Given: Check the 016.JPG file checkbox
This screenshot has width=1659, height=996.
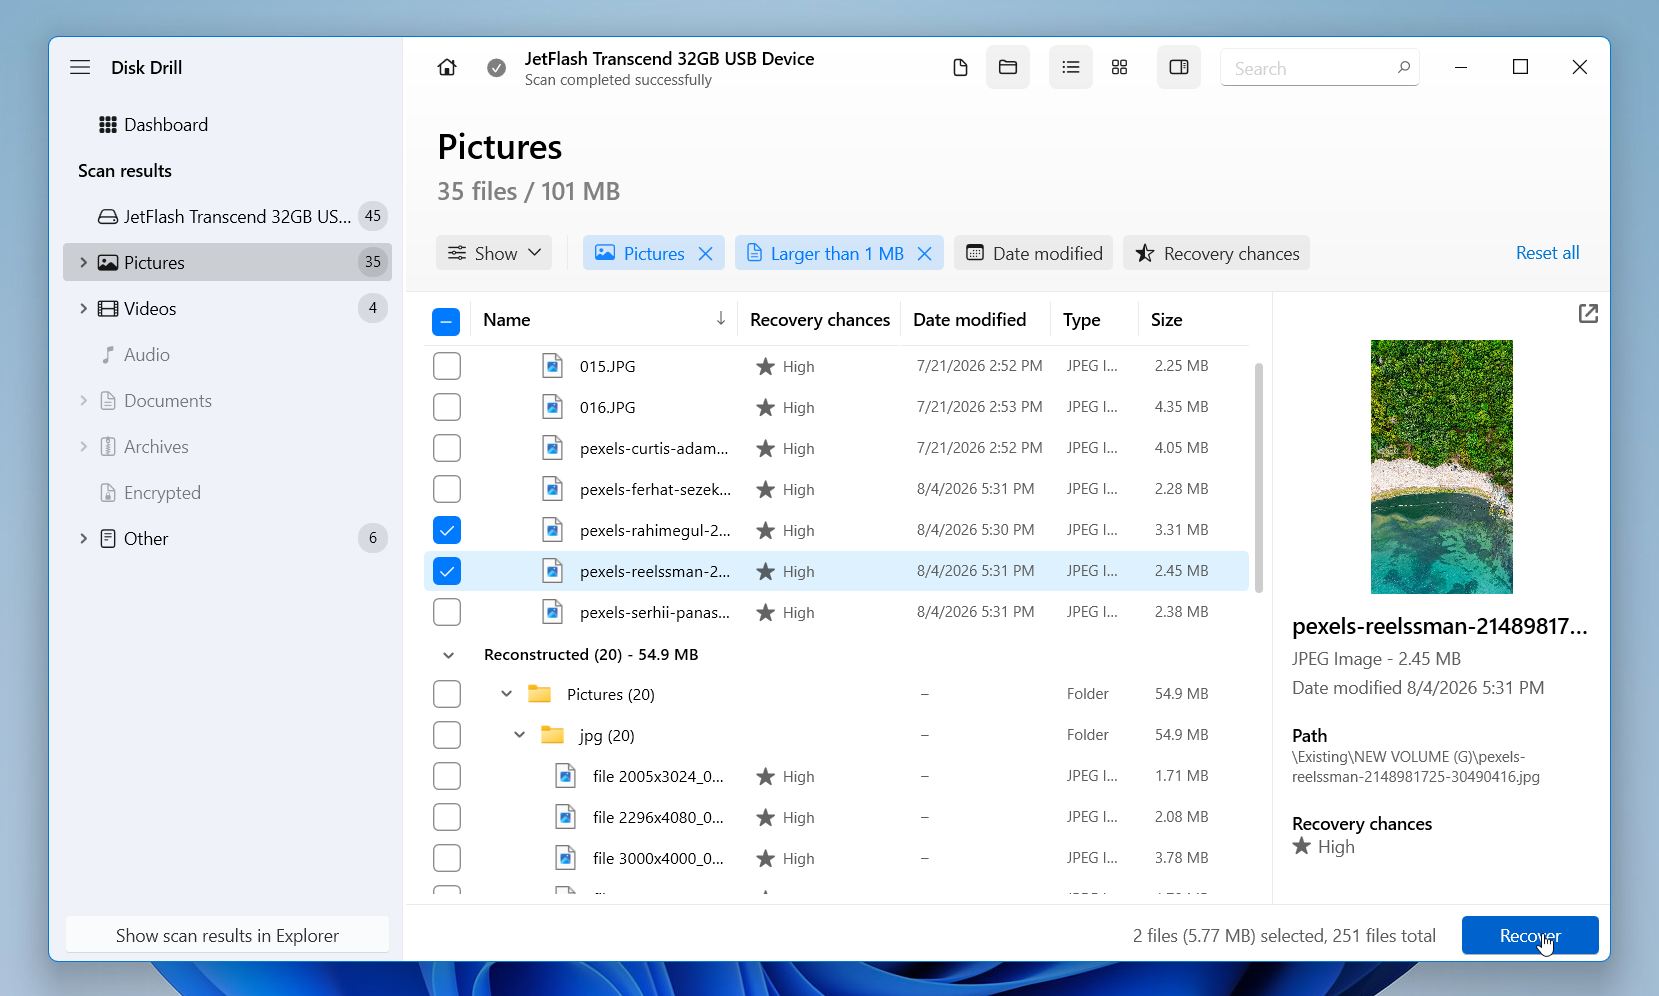Looking at the screenshot, I should click(447, 407).
